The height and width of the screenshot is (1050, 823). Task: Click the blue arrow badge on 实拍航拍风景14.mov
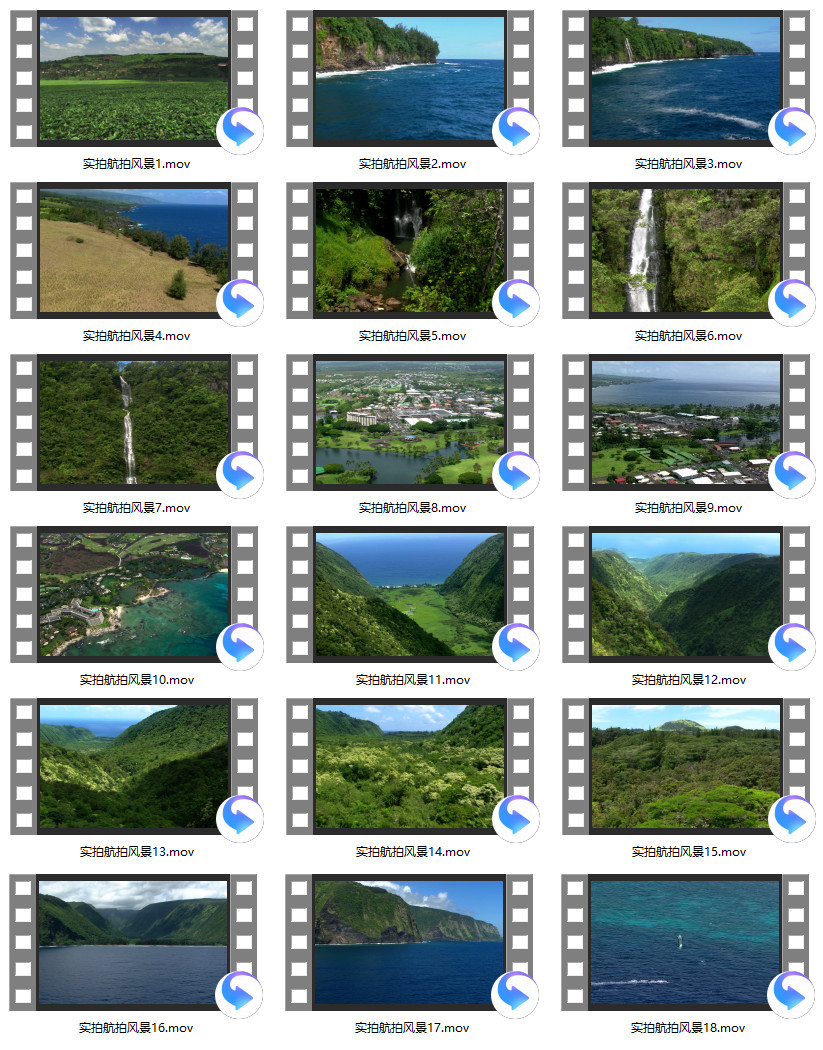(516, 818)
